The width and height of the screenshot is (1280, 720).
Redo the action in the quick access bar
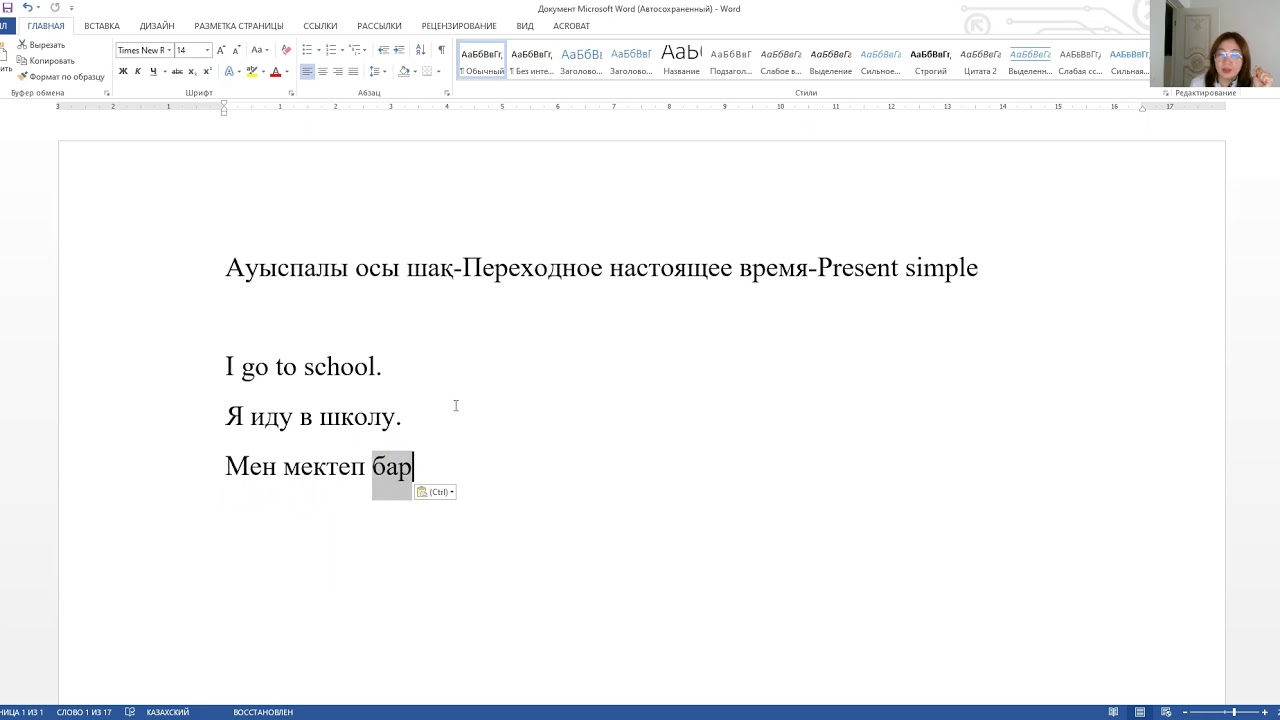coord(55,7)
